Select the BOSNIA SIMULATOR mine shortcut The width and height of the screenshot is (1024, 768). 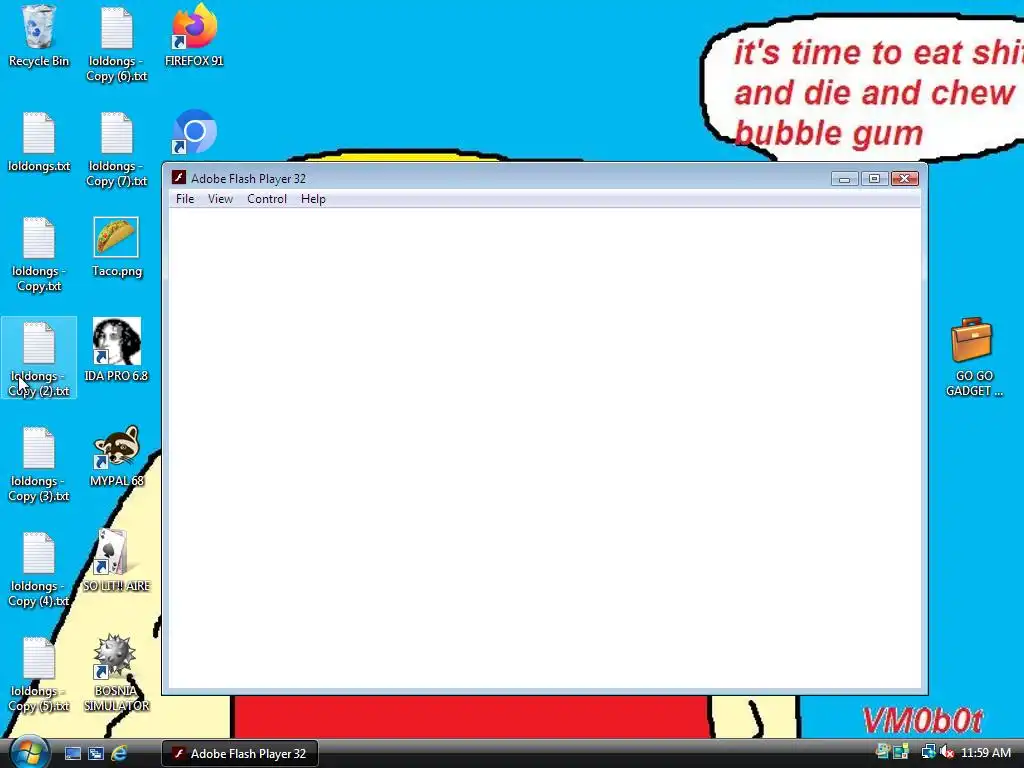pos(116,673)
